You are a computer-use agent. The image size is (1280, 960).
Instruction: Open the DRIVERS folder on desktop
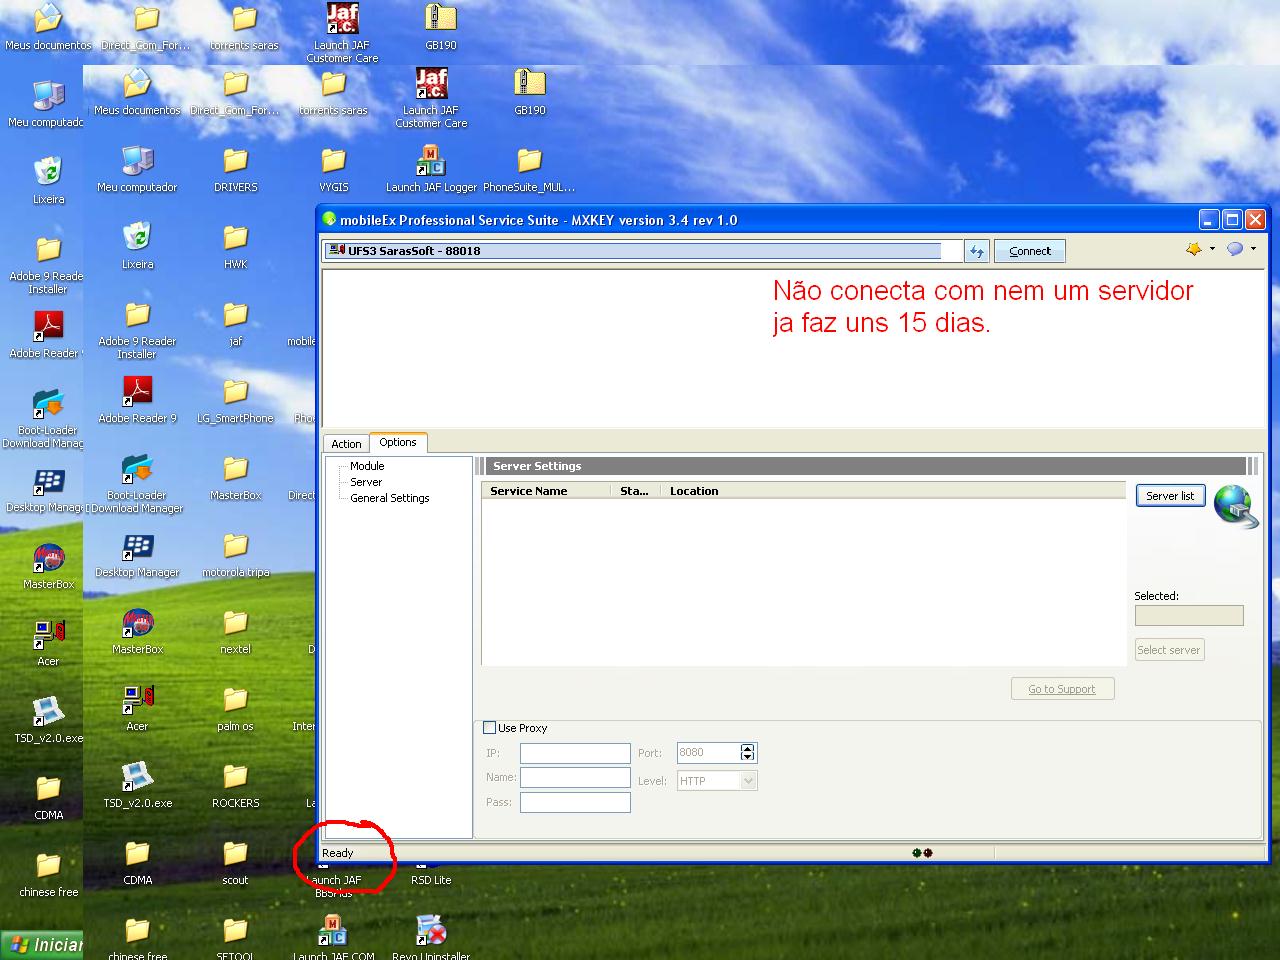235,168
